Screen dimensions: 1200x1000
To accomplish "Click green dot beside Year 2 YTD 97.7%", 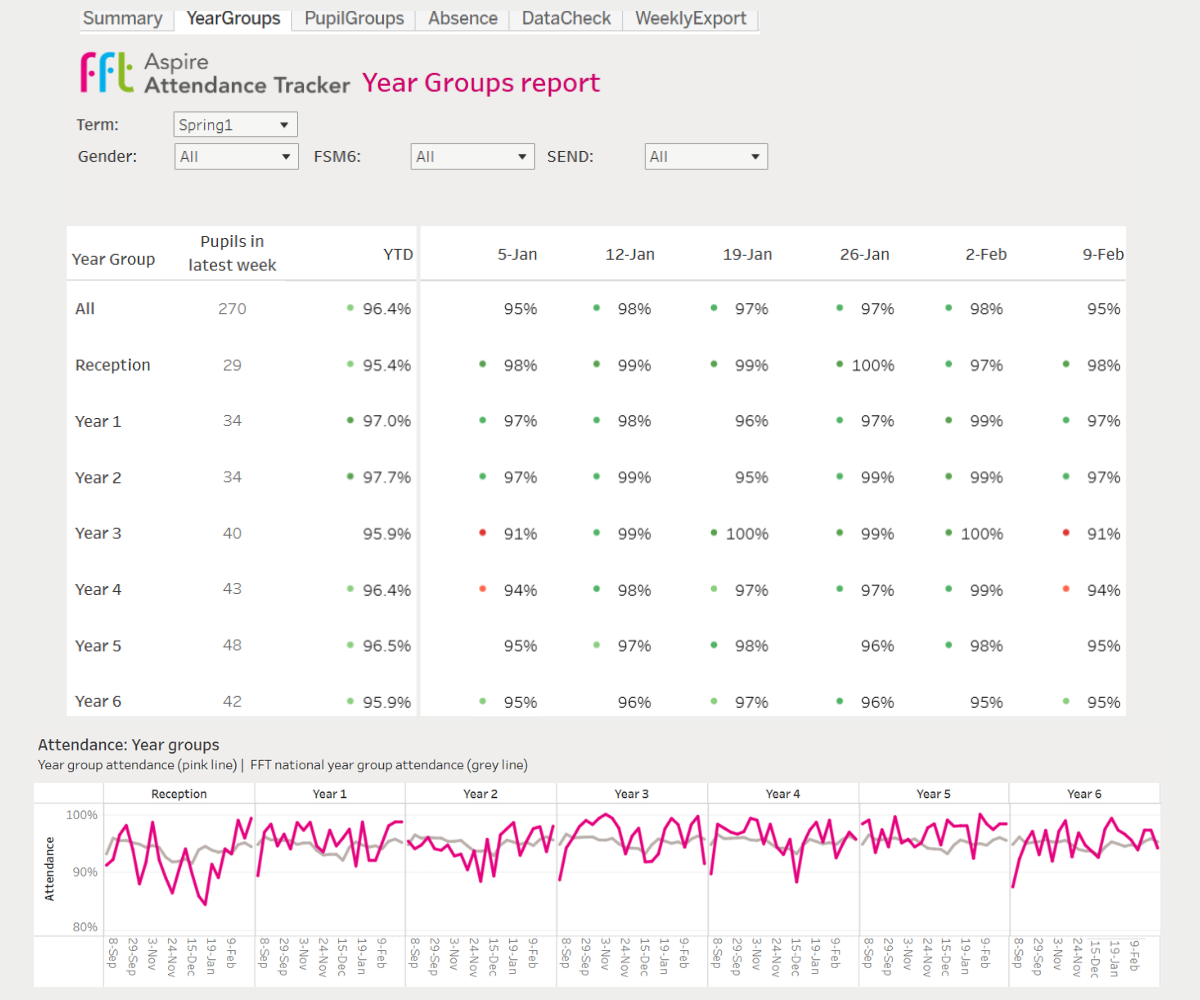I will coord(350,477).
